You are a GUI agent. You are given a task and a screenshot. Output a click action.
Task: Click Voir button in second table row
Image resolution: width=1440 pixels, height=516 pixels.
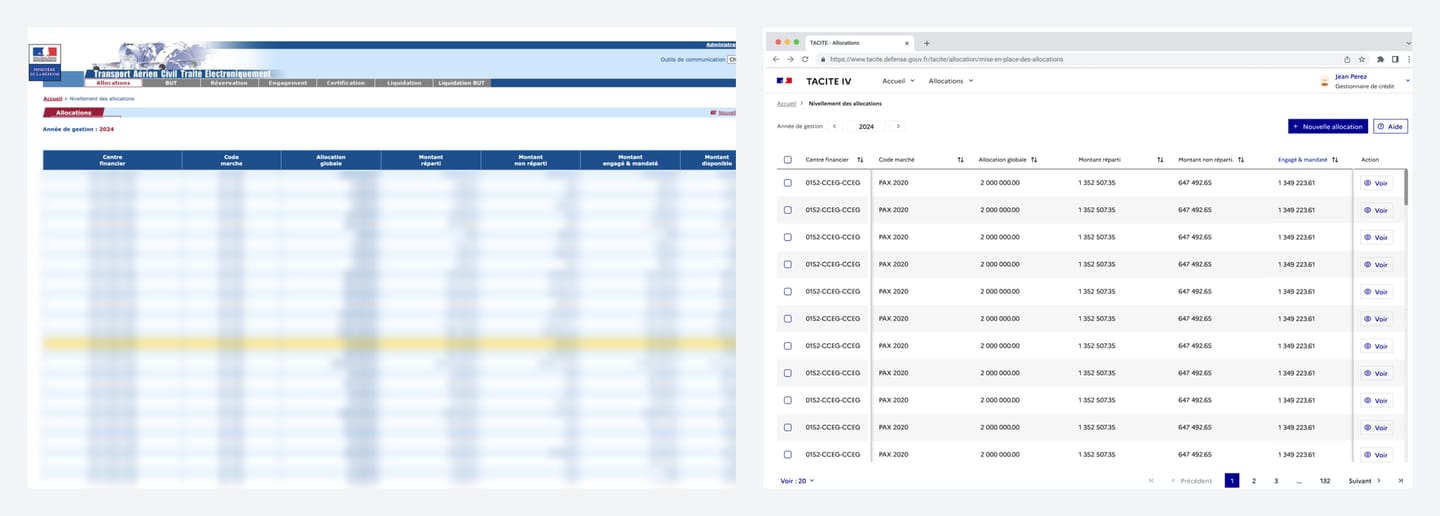1376,210
